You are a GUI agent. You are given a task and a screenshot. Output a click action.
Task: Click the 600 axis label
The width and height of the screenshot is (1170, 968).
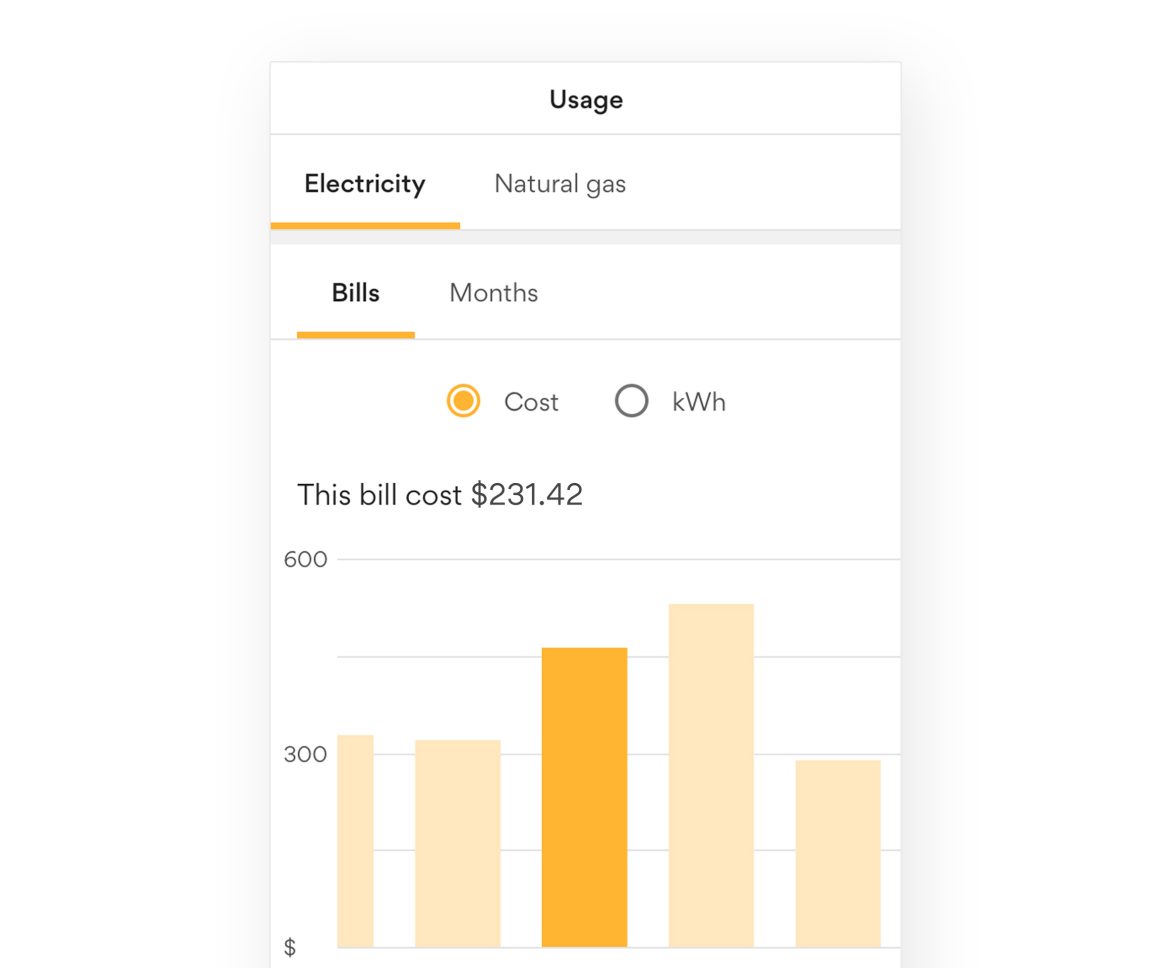pos(308,559)
